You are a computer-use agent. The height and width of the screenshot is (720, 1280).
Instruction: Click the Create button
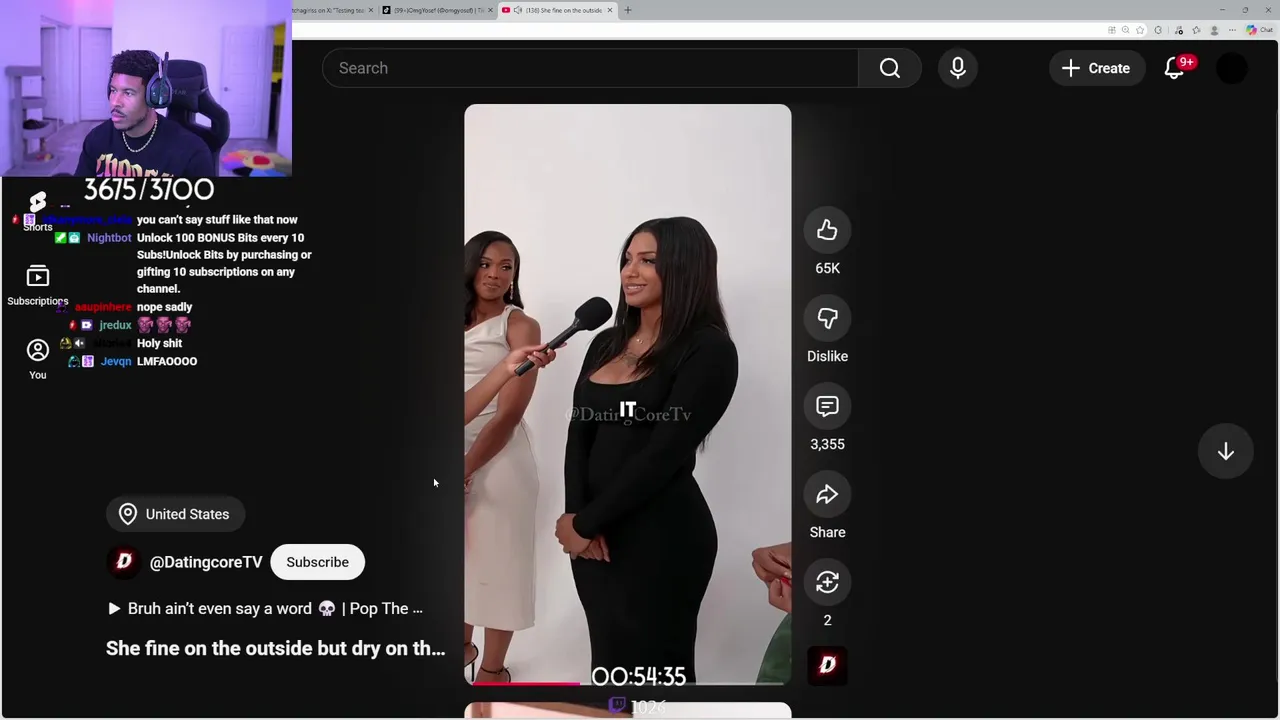1096,68
